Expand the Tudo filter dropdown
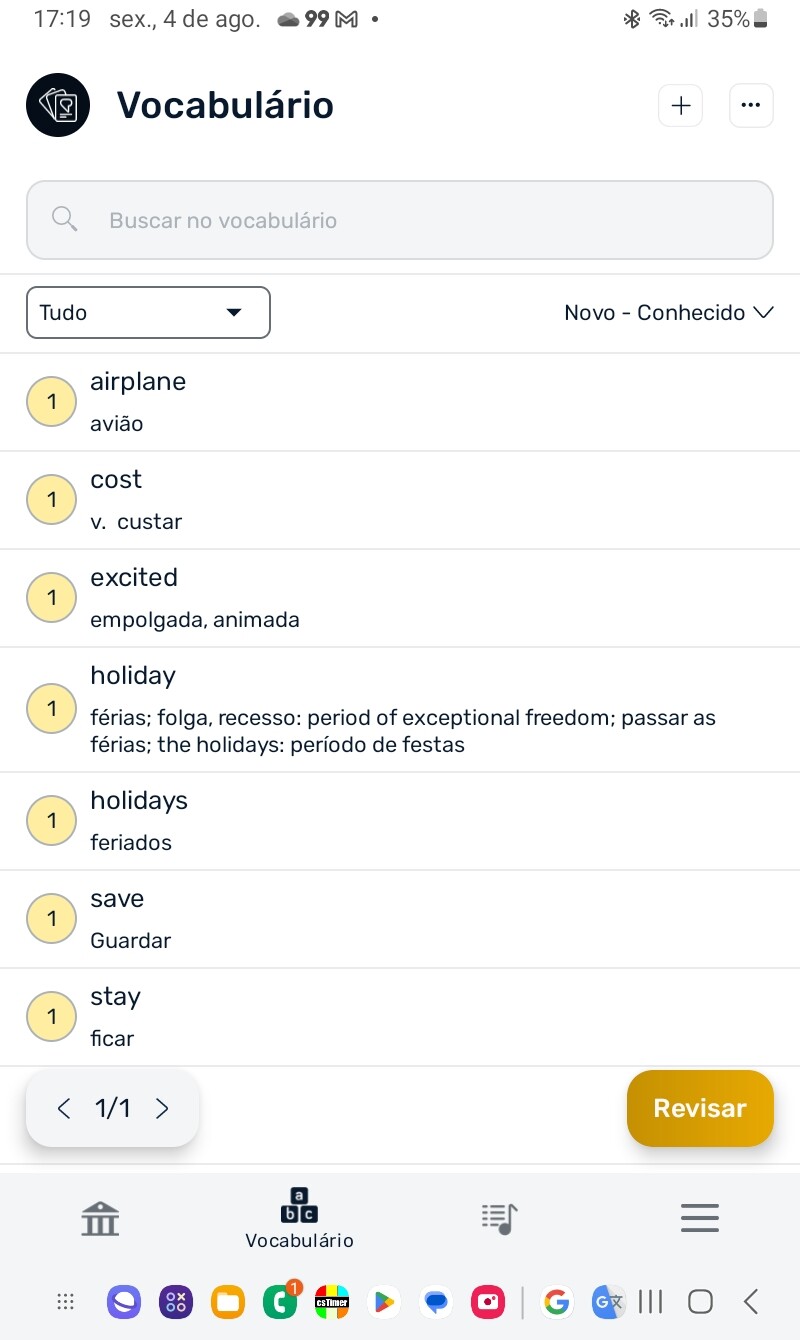 click(x=148, y=313)
